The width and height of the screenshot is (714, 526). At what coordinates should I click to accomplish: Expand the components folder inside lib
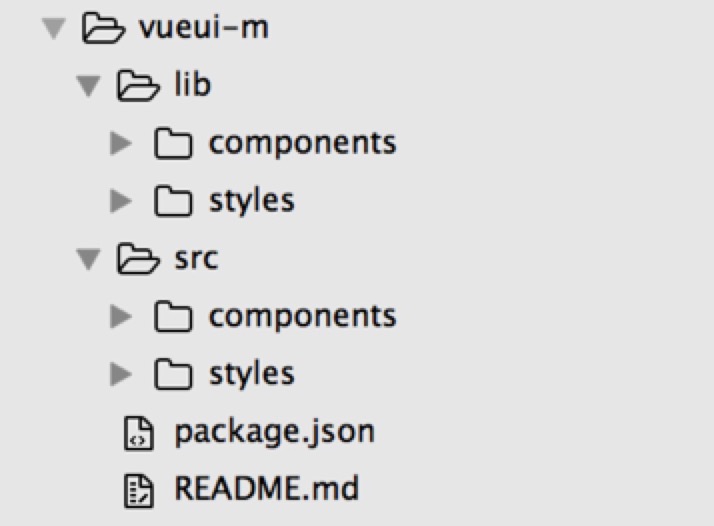(121, 144)
